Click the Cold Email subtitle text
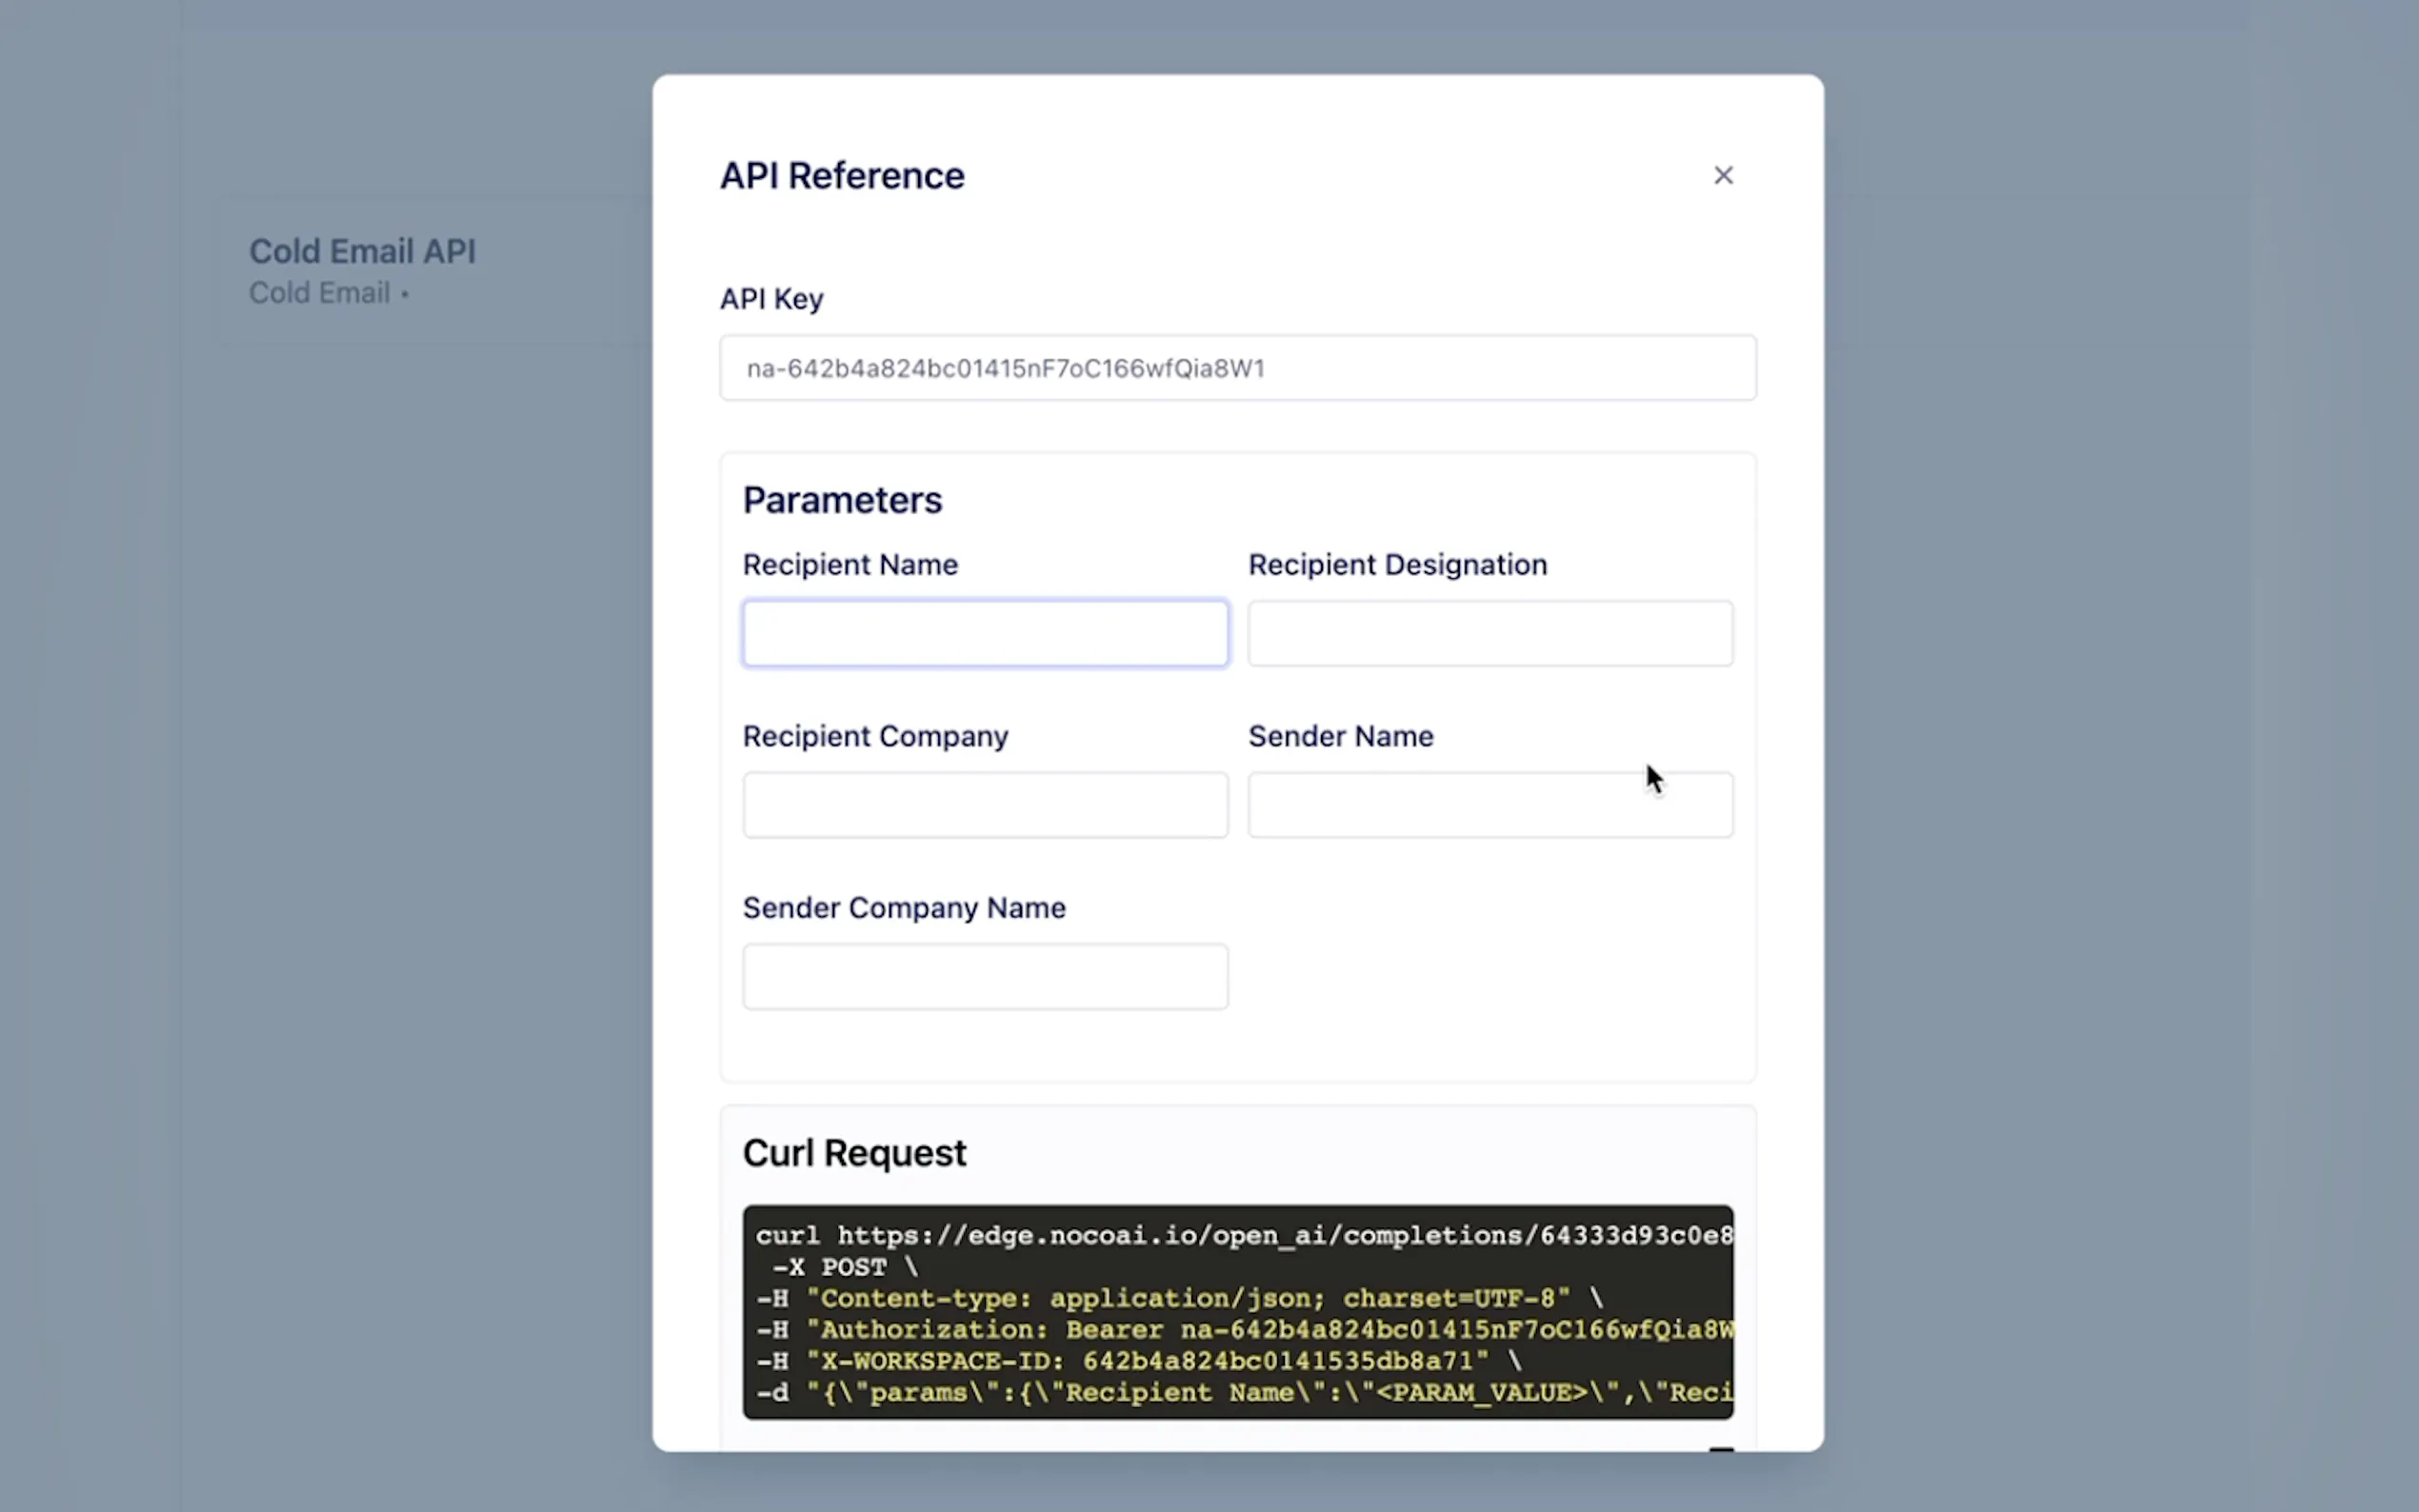The height and width of the screenshot is (1512, 2419). pyautogui.click(x=320, y=293)
